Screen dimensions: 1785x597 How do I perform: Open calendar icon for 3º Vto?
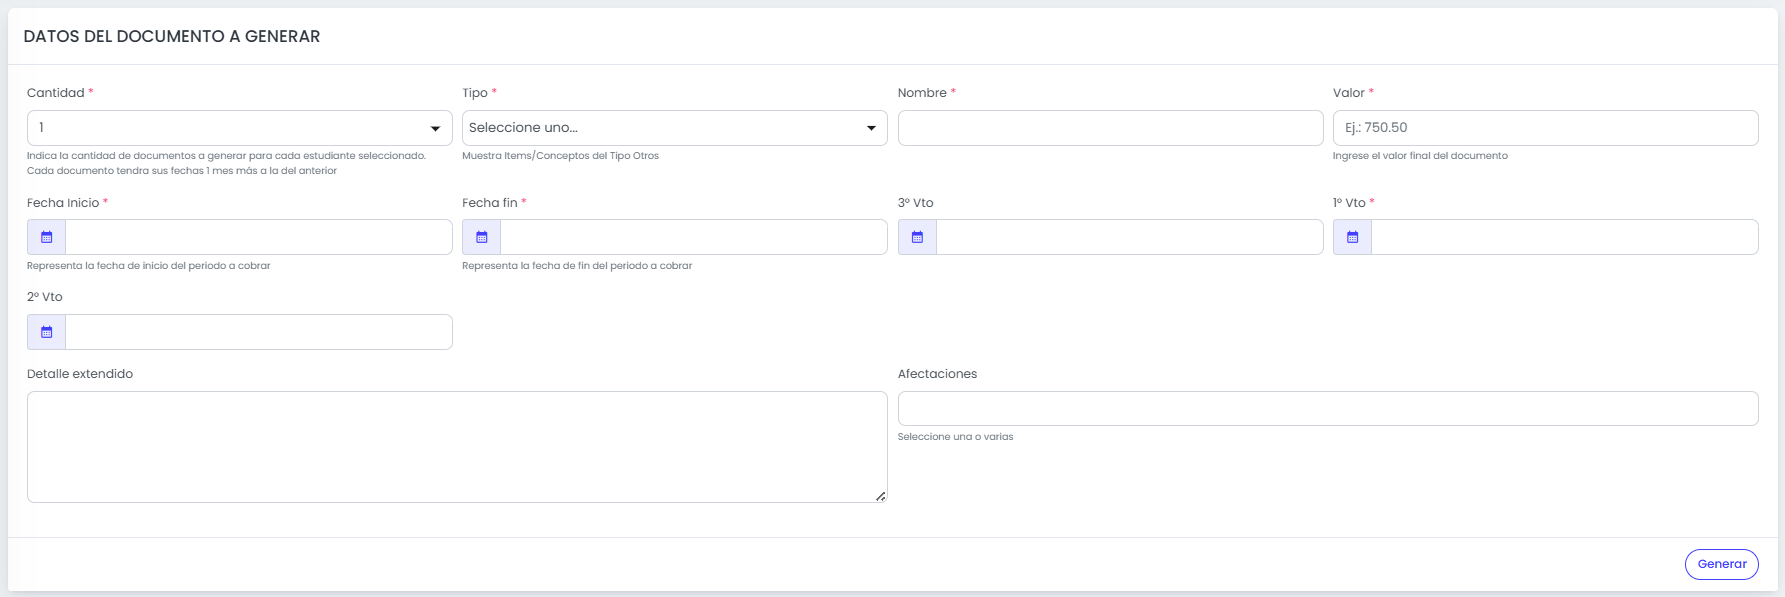pyautogui.click(x=917, y=237)
